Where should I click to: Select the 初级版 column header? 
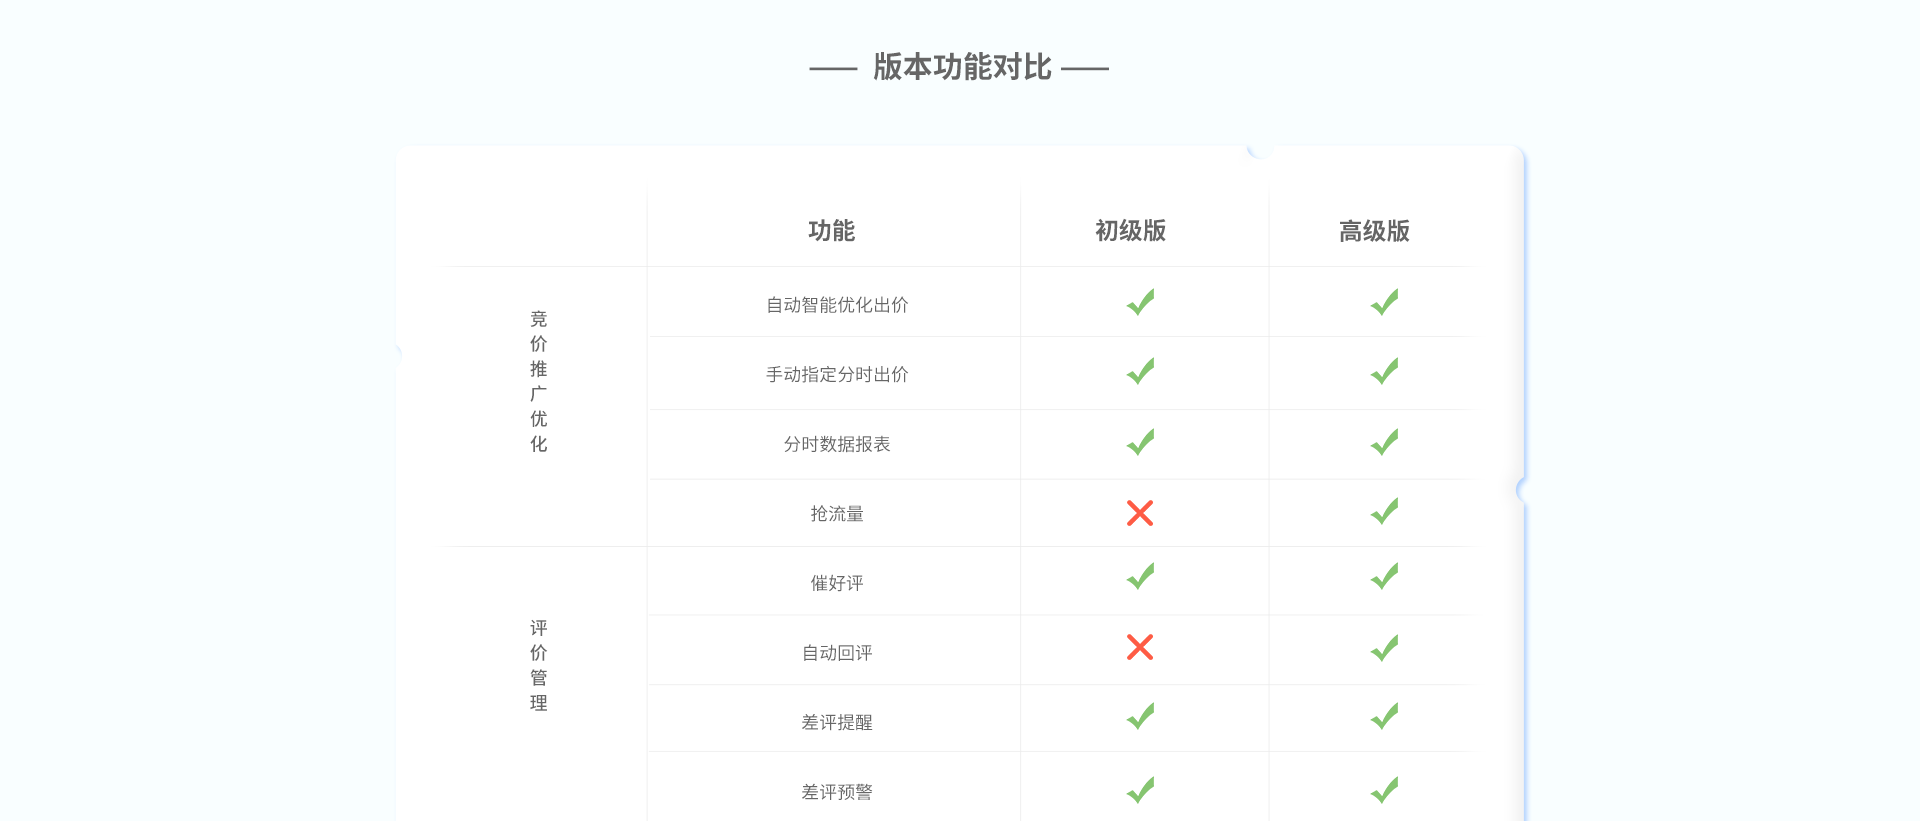[x=1130, y=231]
